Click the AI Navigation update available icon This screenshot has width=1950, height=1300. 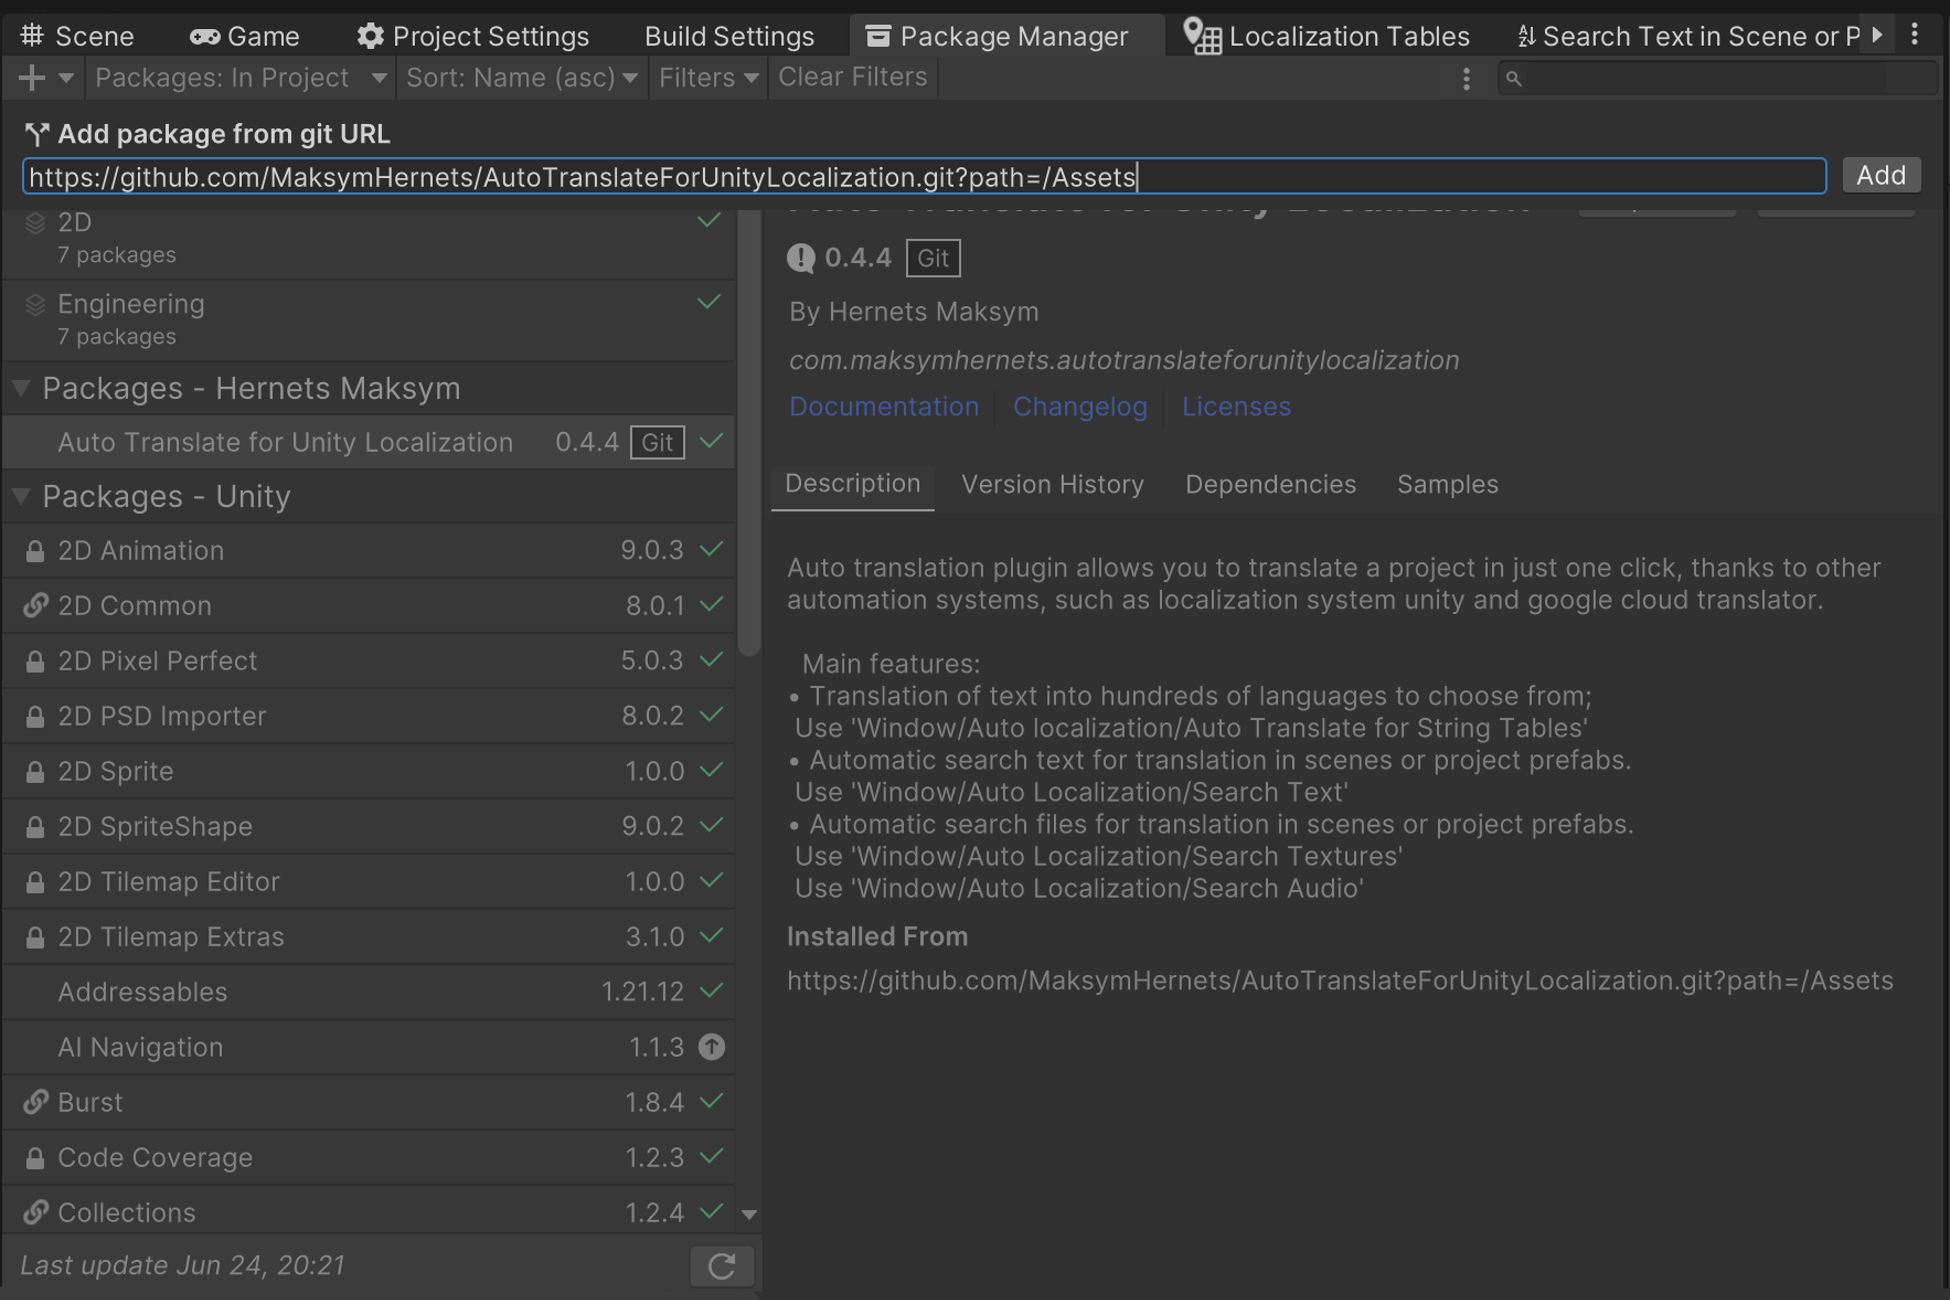pos(711,1047)
